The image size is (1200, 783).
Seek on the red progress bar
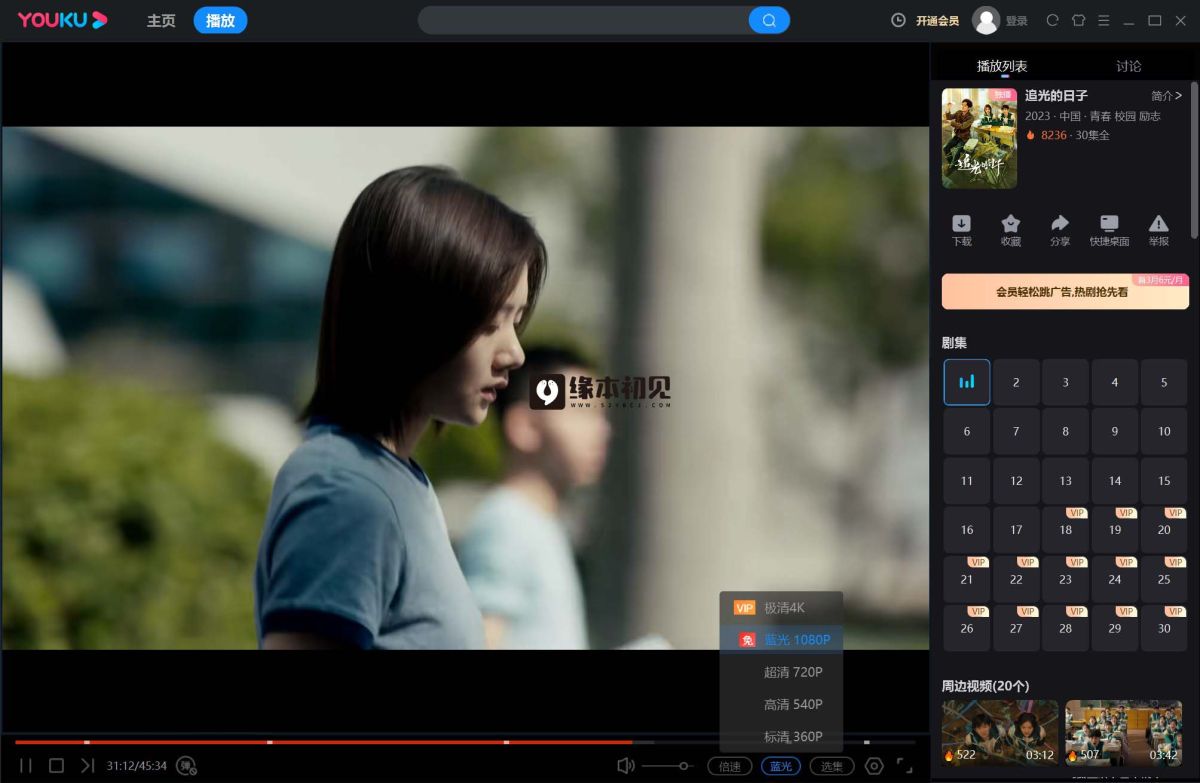(465, 742)
